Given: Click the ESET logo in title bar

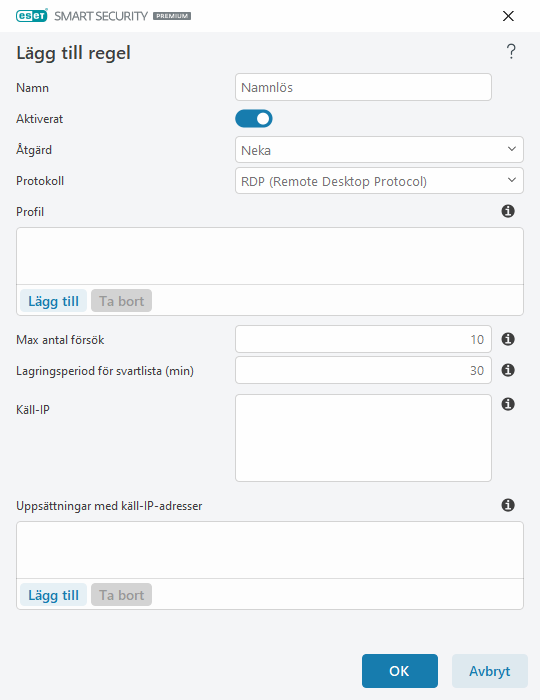Looking at the screenshot, I should pos(32,16).
